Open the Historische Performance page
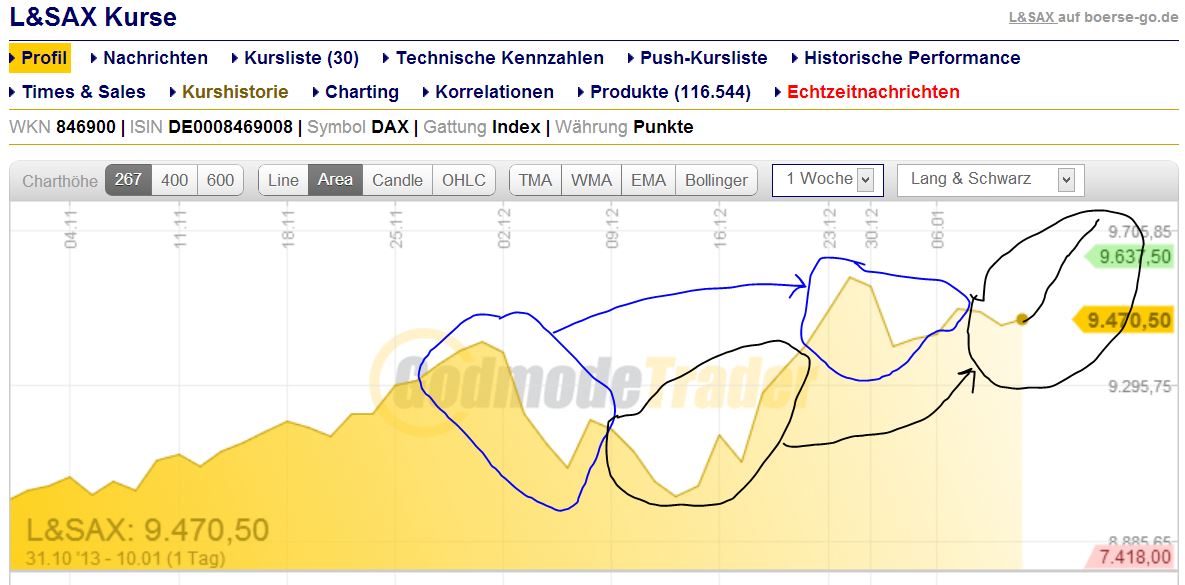Viewport: 1185px width, 585px height. click(905, 58)
